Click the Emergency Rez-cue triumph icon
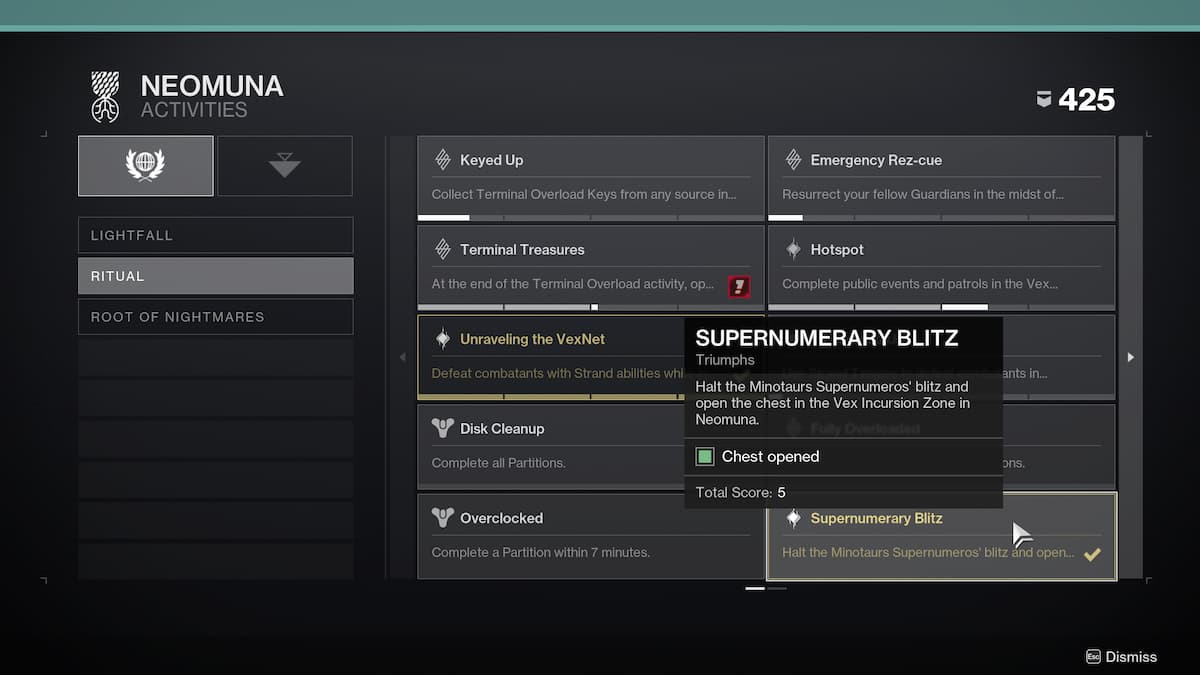Viewport: 1200px width, 675px height. pos(794,160)
